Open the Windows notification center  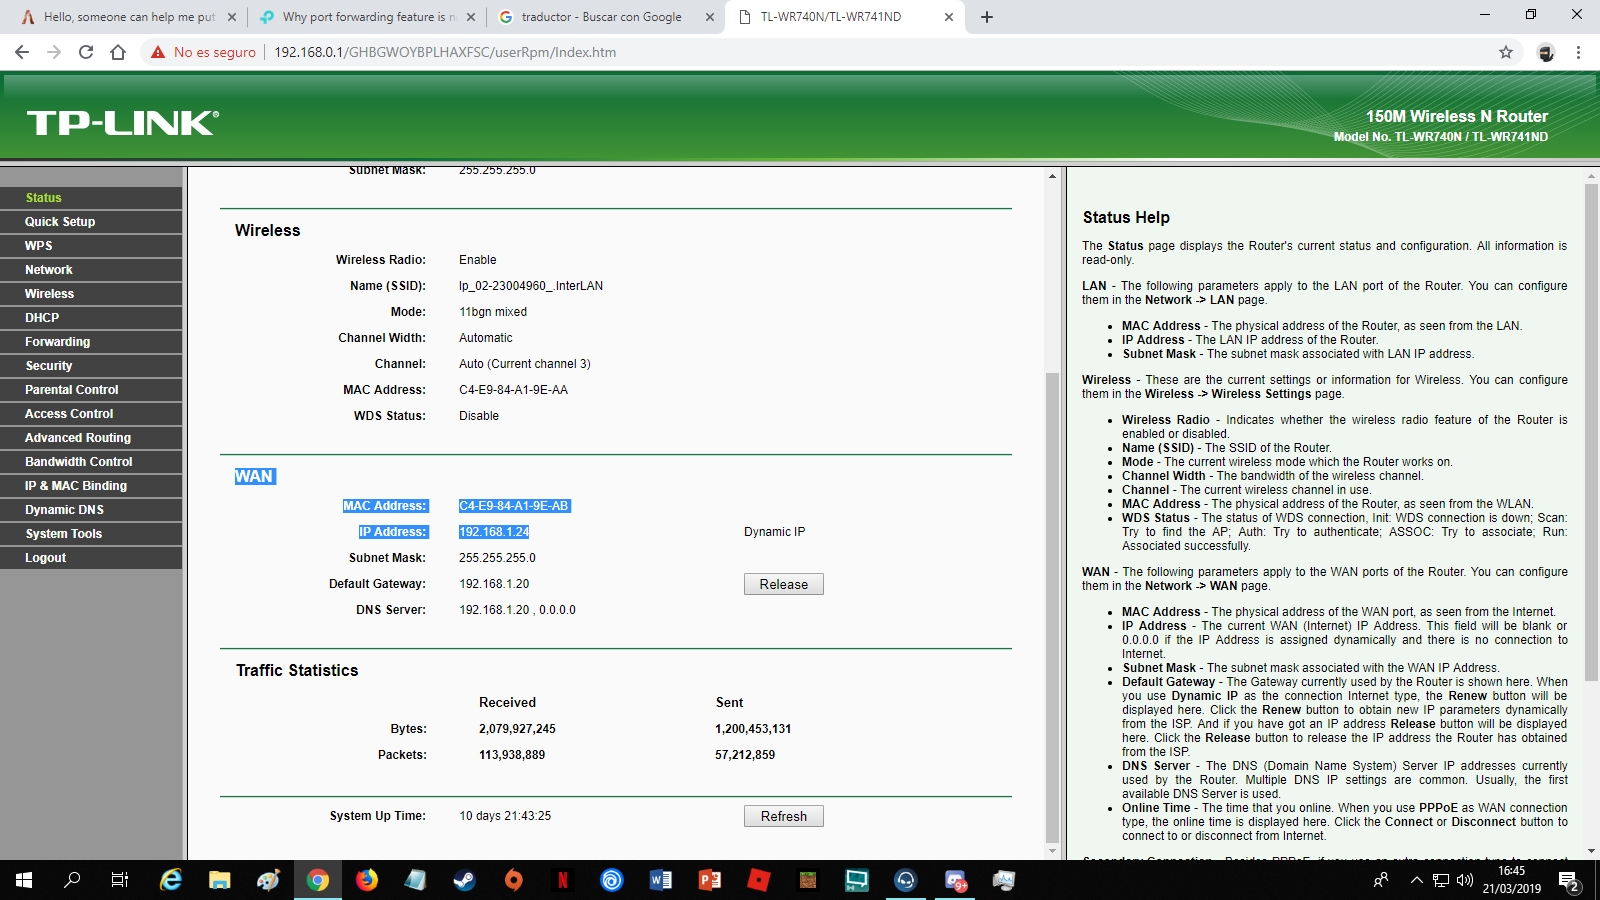[x=1569, y=880]
